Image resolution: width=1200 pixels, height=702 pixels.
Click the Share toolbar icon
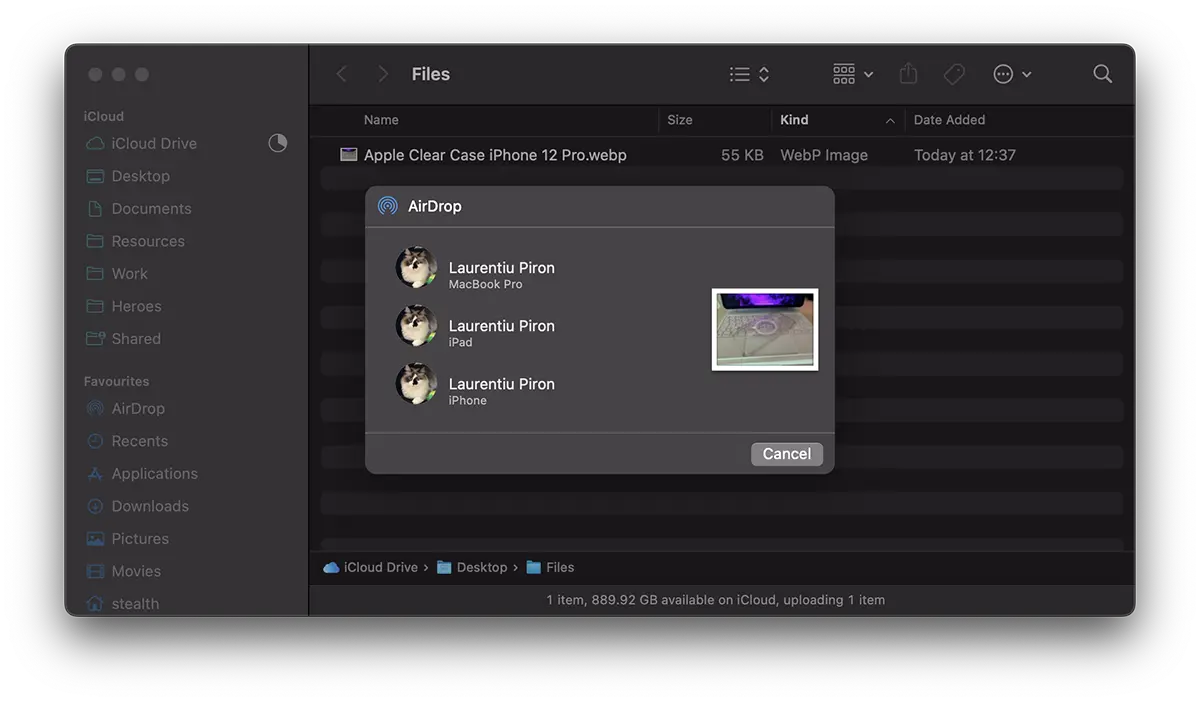908,74
